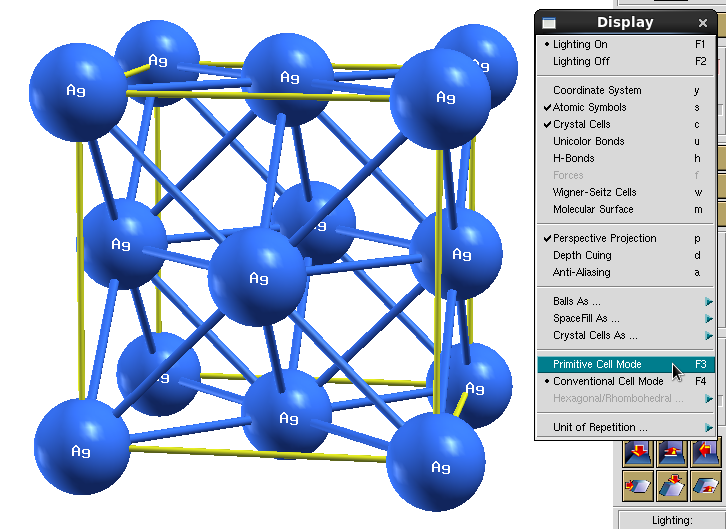Enable Unicolor Bonds
Image resolution: width=726 pixels, height=529 pixels.
626,141
